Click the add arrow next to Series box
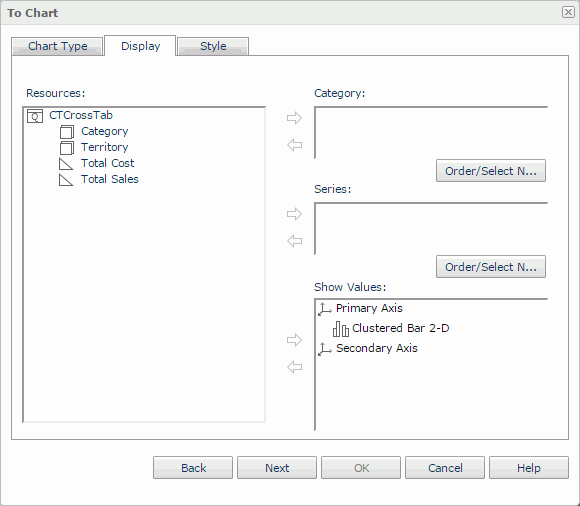Screen dimensions: 580x506 click(x=294, y=214)
